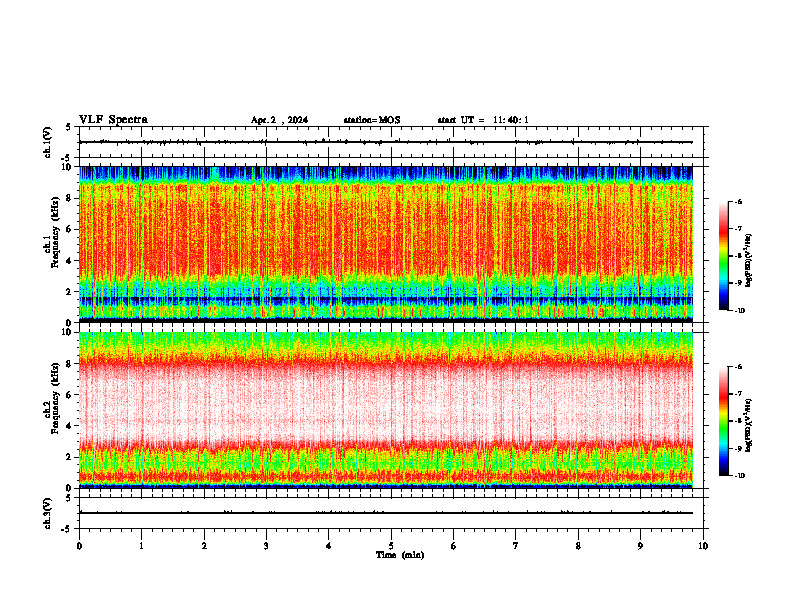Click the "station=MOS" header label

click(x=372, y=120)
